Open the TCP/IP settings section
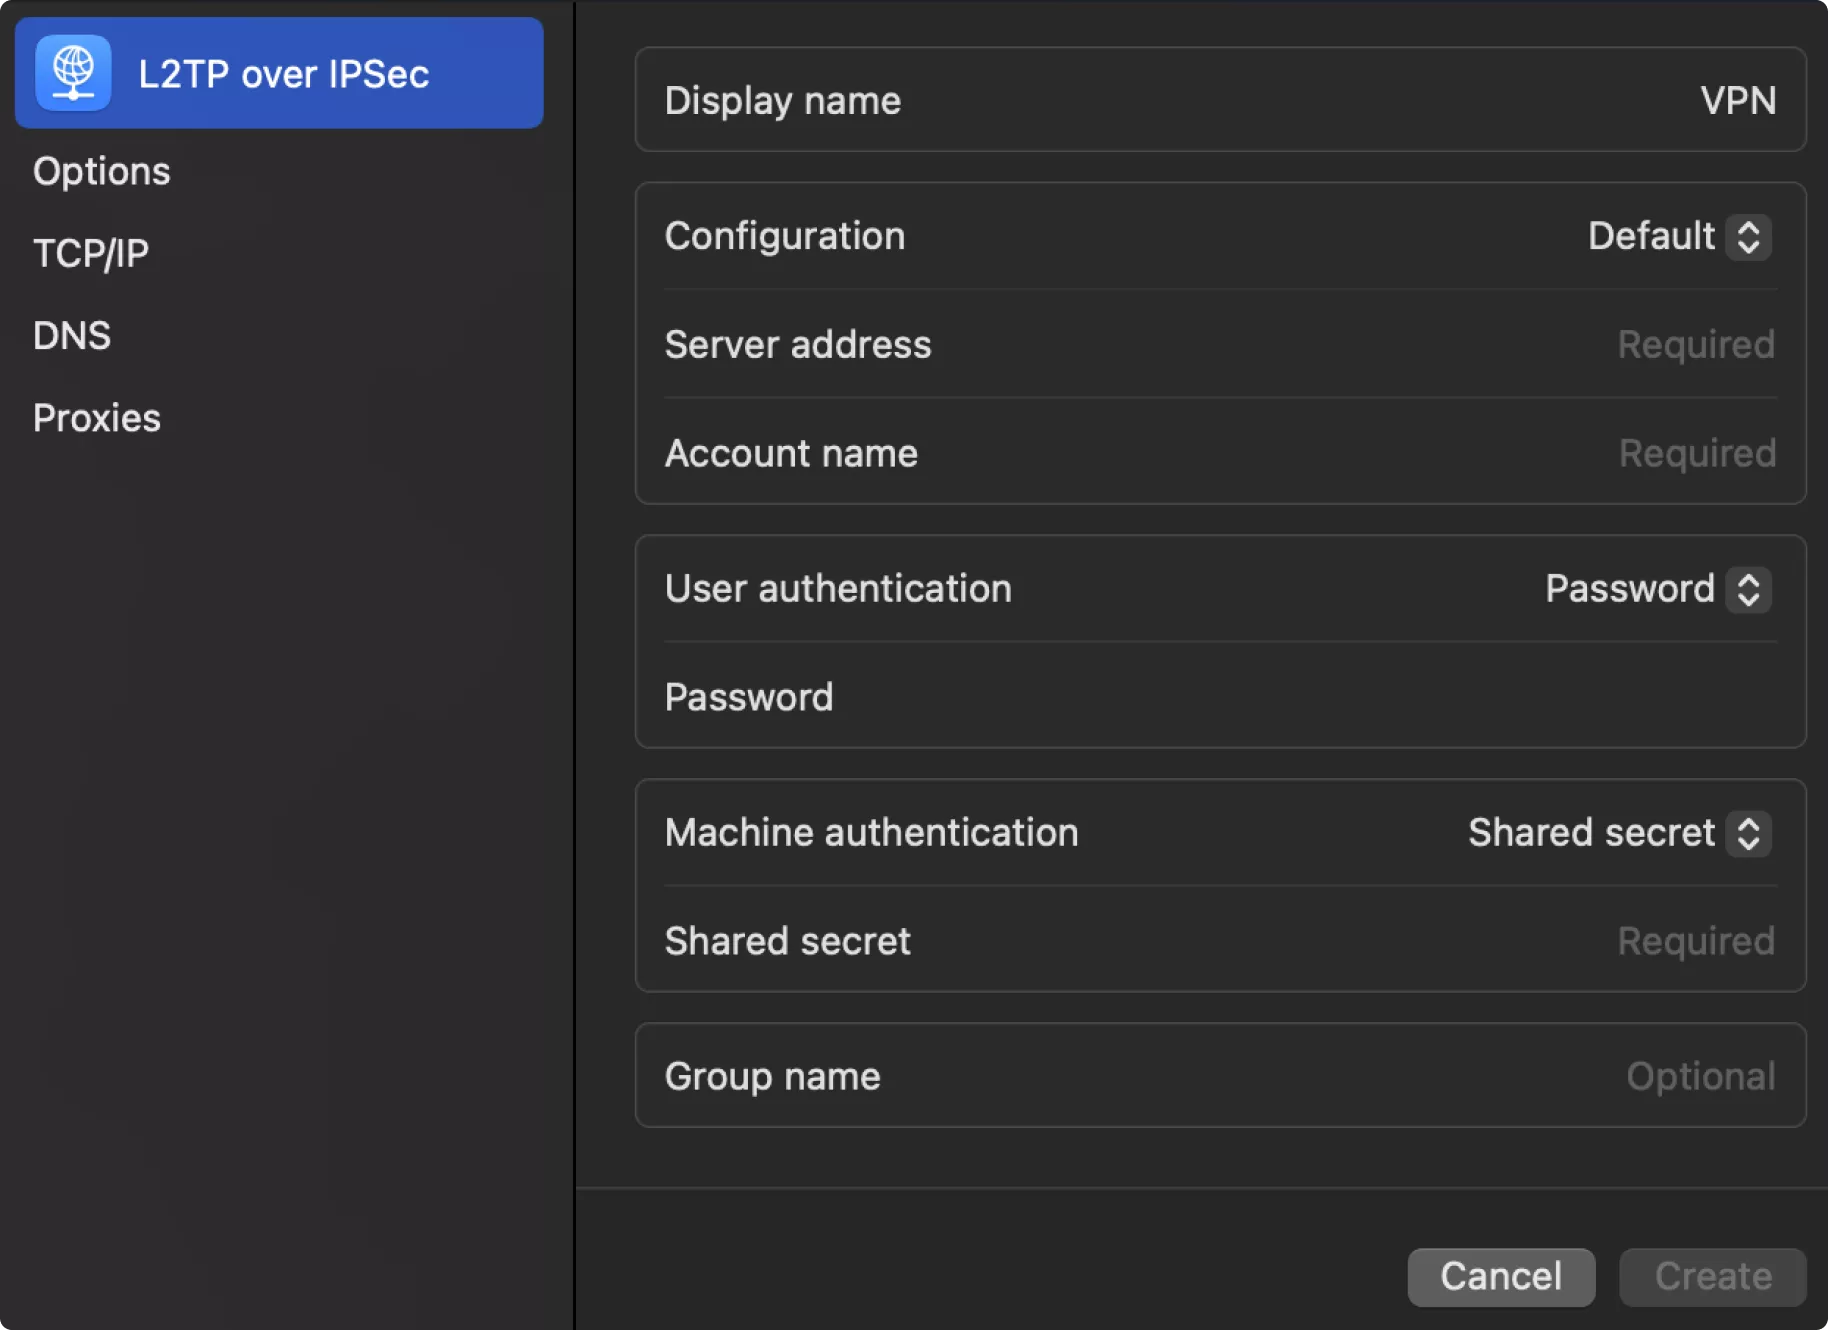The height and width of the screenshot is (1330, 1828). [91, 253]
